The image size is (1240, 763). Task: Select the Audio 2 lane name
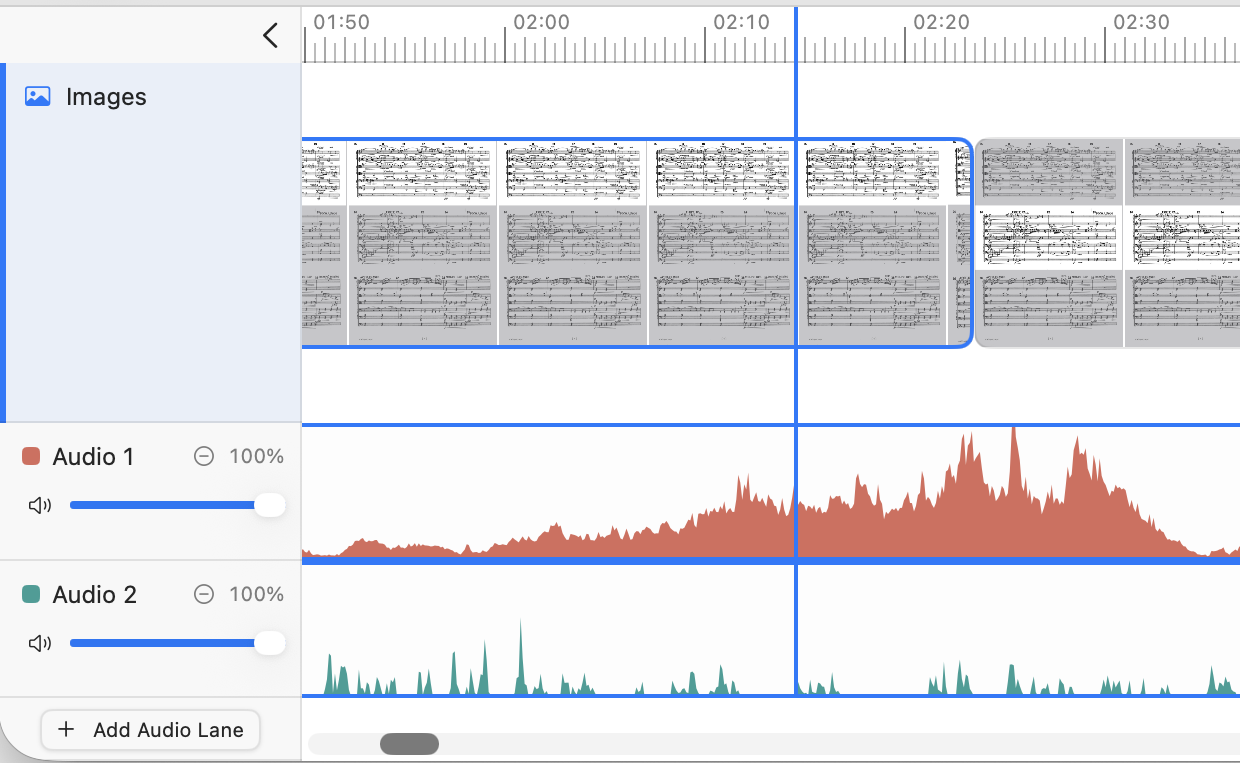pos(95,595)
